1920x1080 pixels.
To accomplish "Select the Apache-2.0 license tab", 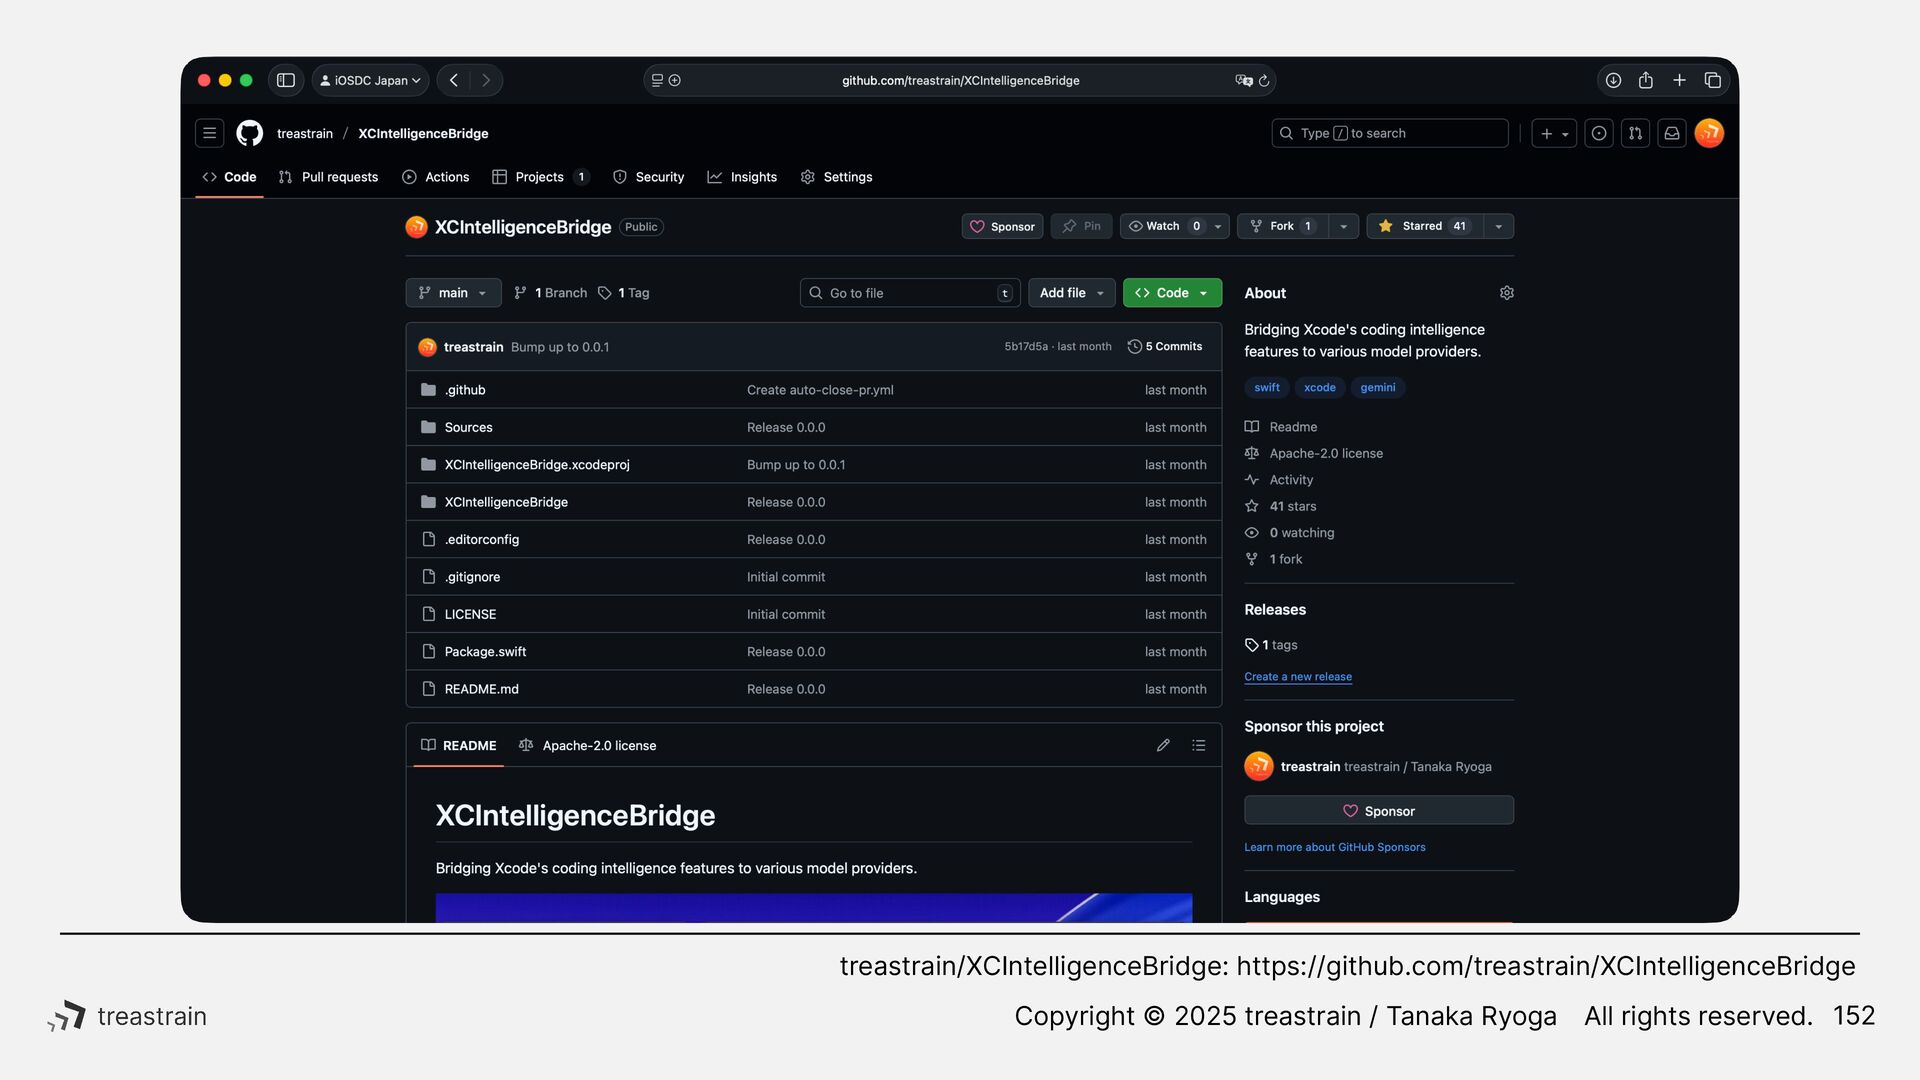I will pyautogui.click(x=588, y=745).
